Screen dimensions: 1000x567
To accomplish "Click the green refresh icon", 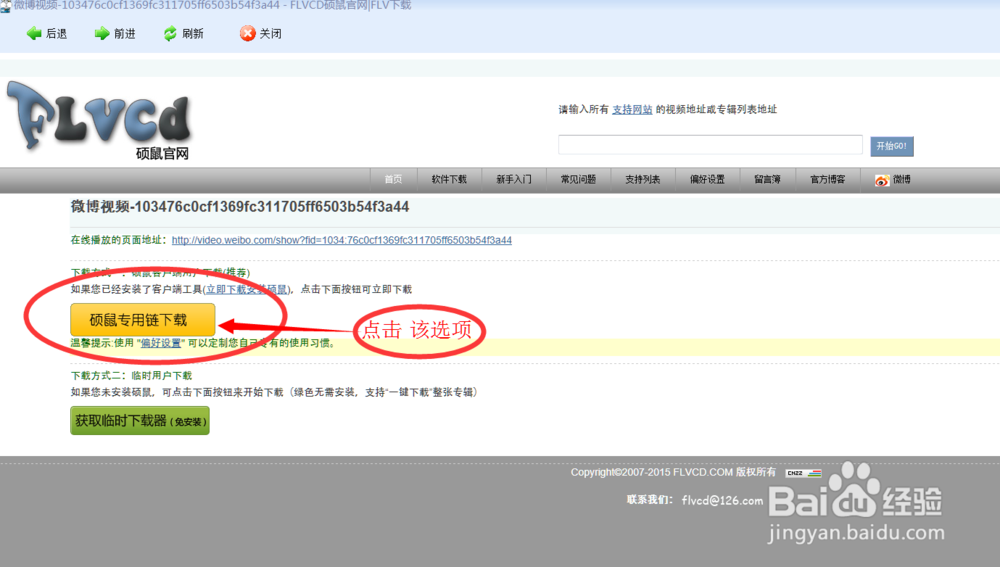I will pyautogui.click(x=170, y=33).
